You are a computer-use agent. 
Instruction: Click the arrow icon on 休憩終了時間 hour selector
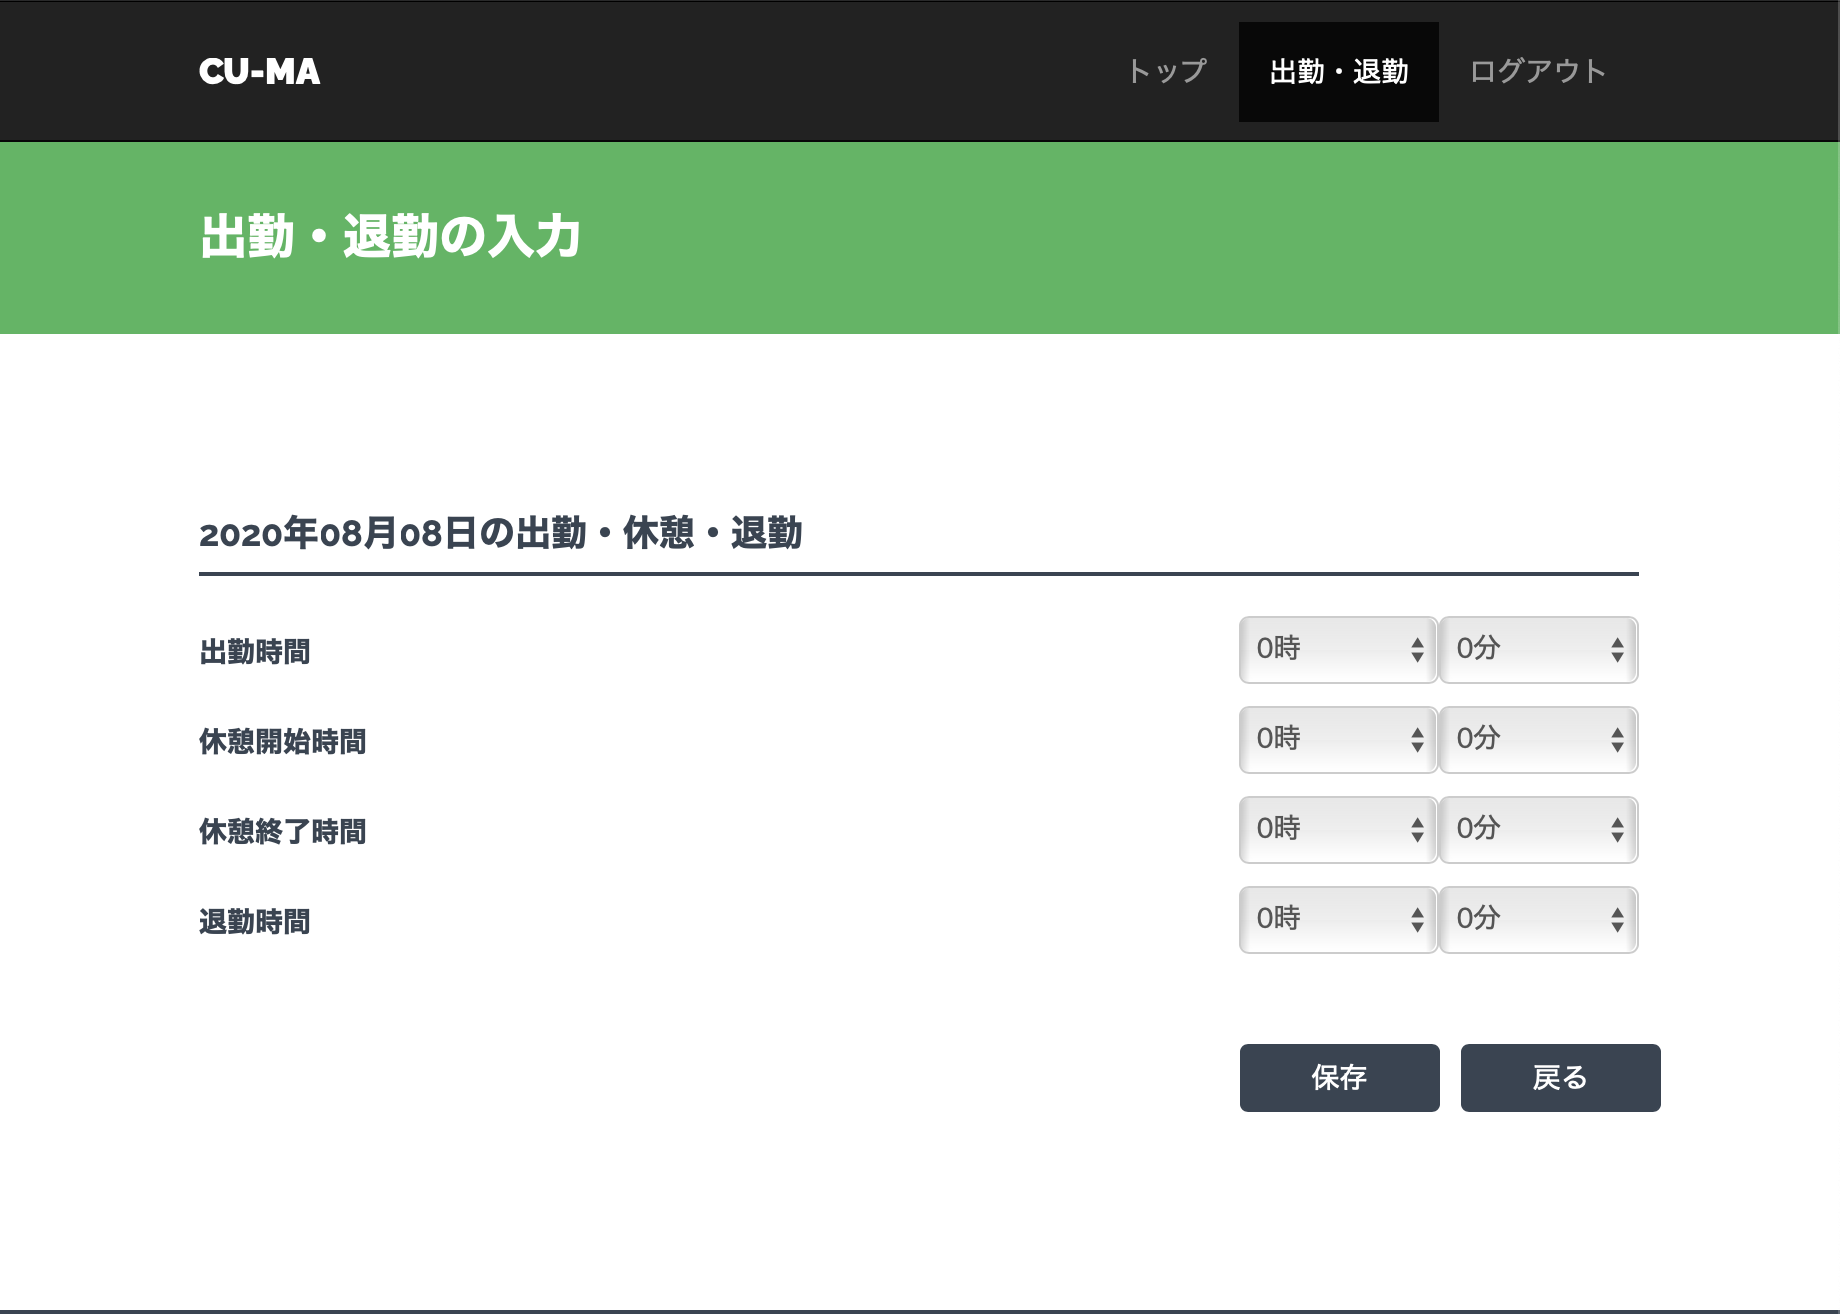pos(1417,830)
